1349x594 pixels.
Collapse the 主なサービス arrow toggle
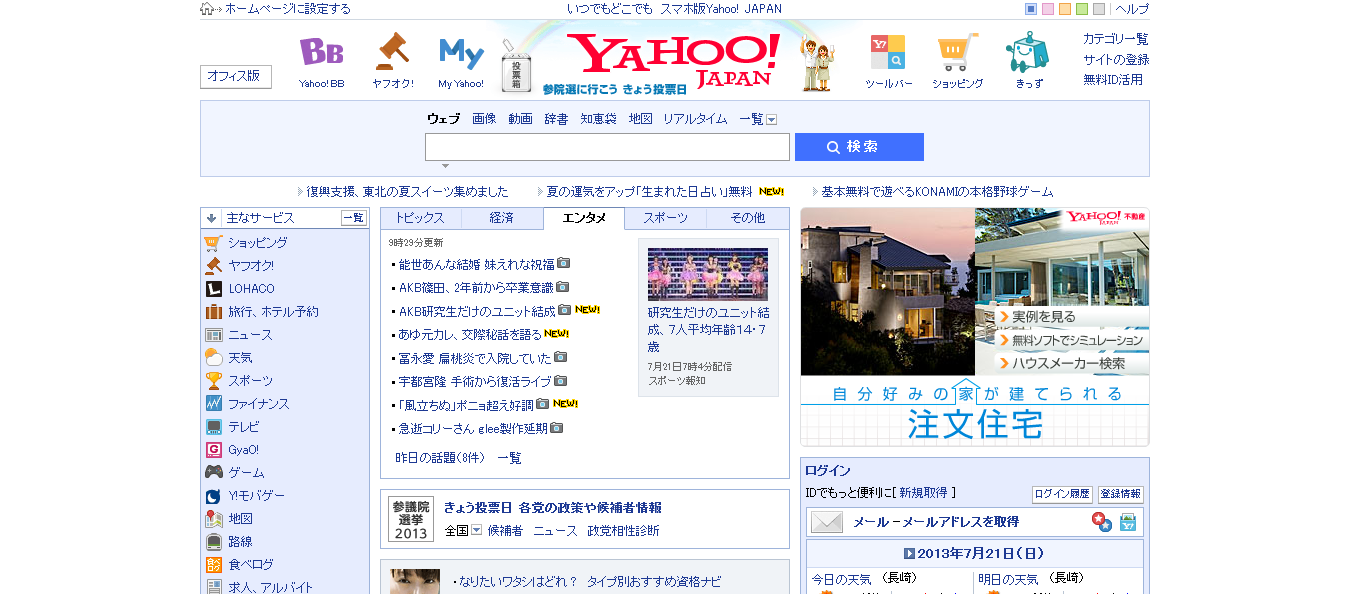(x=211, y=218)
